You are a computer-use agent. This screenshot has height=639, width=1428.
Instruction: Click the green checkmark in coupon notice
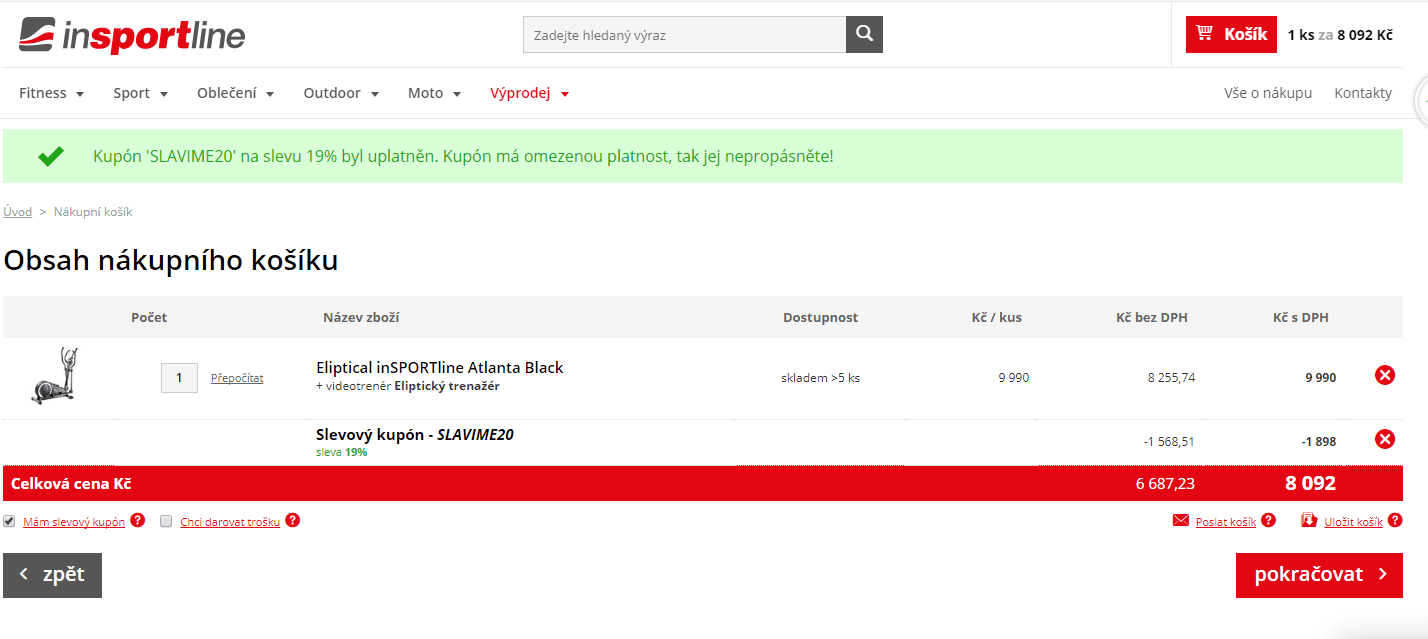pos(51,156)
